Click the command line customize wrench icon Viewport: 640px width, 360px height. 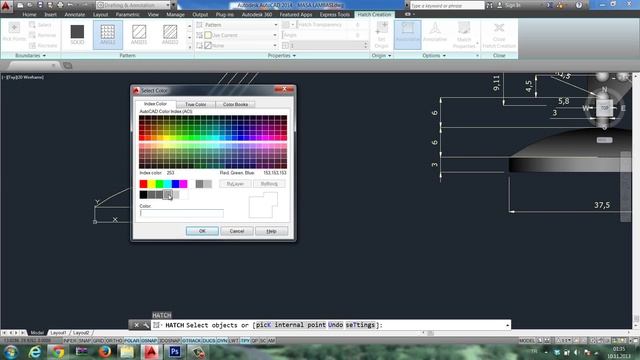[146, 325]
